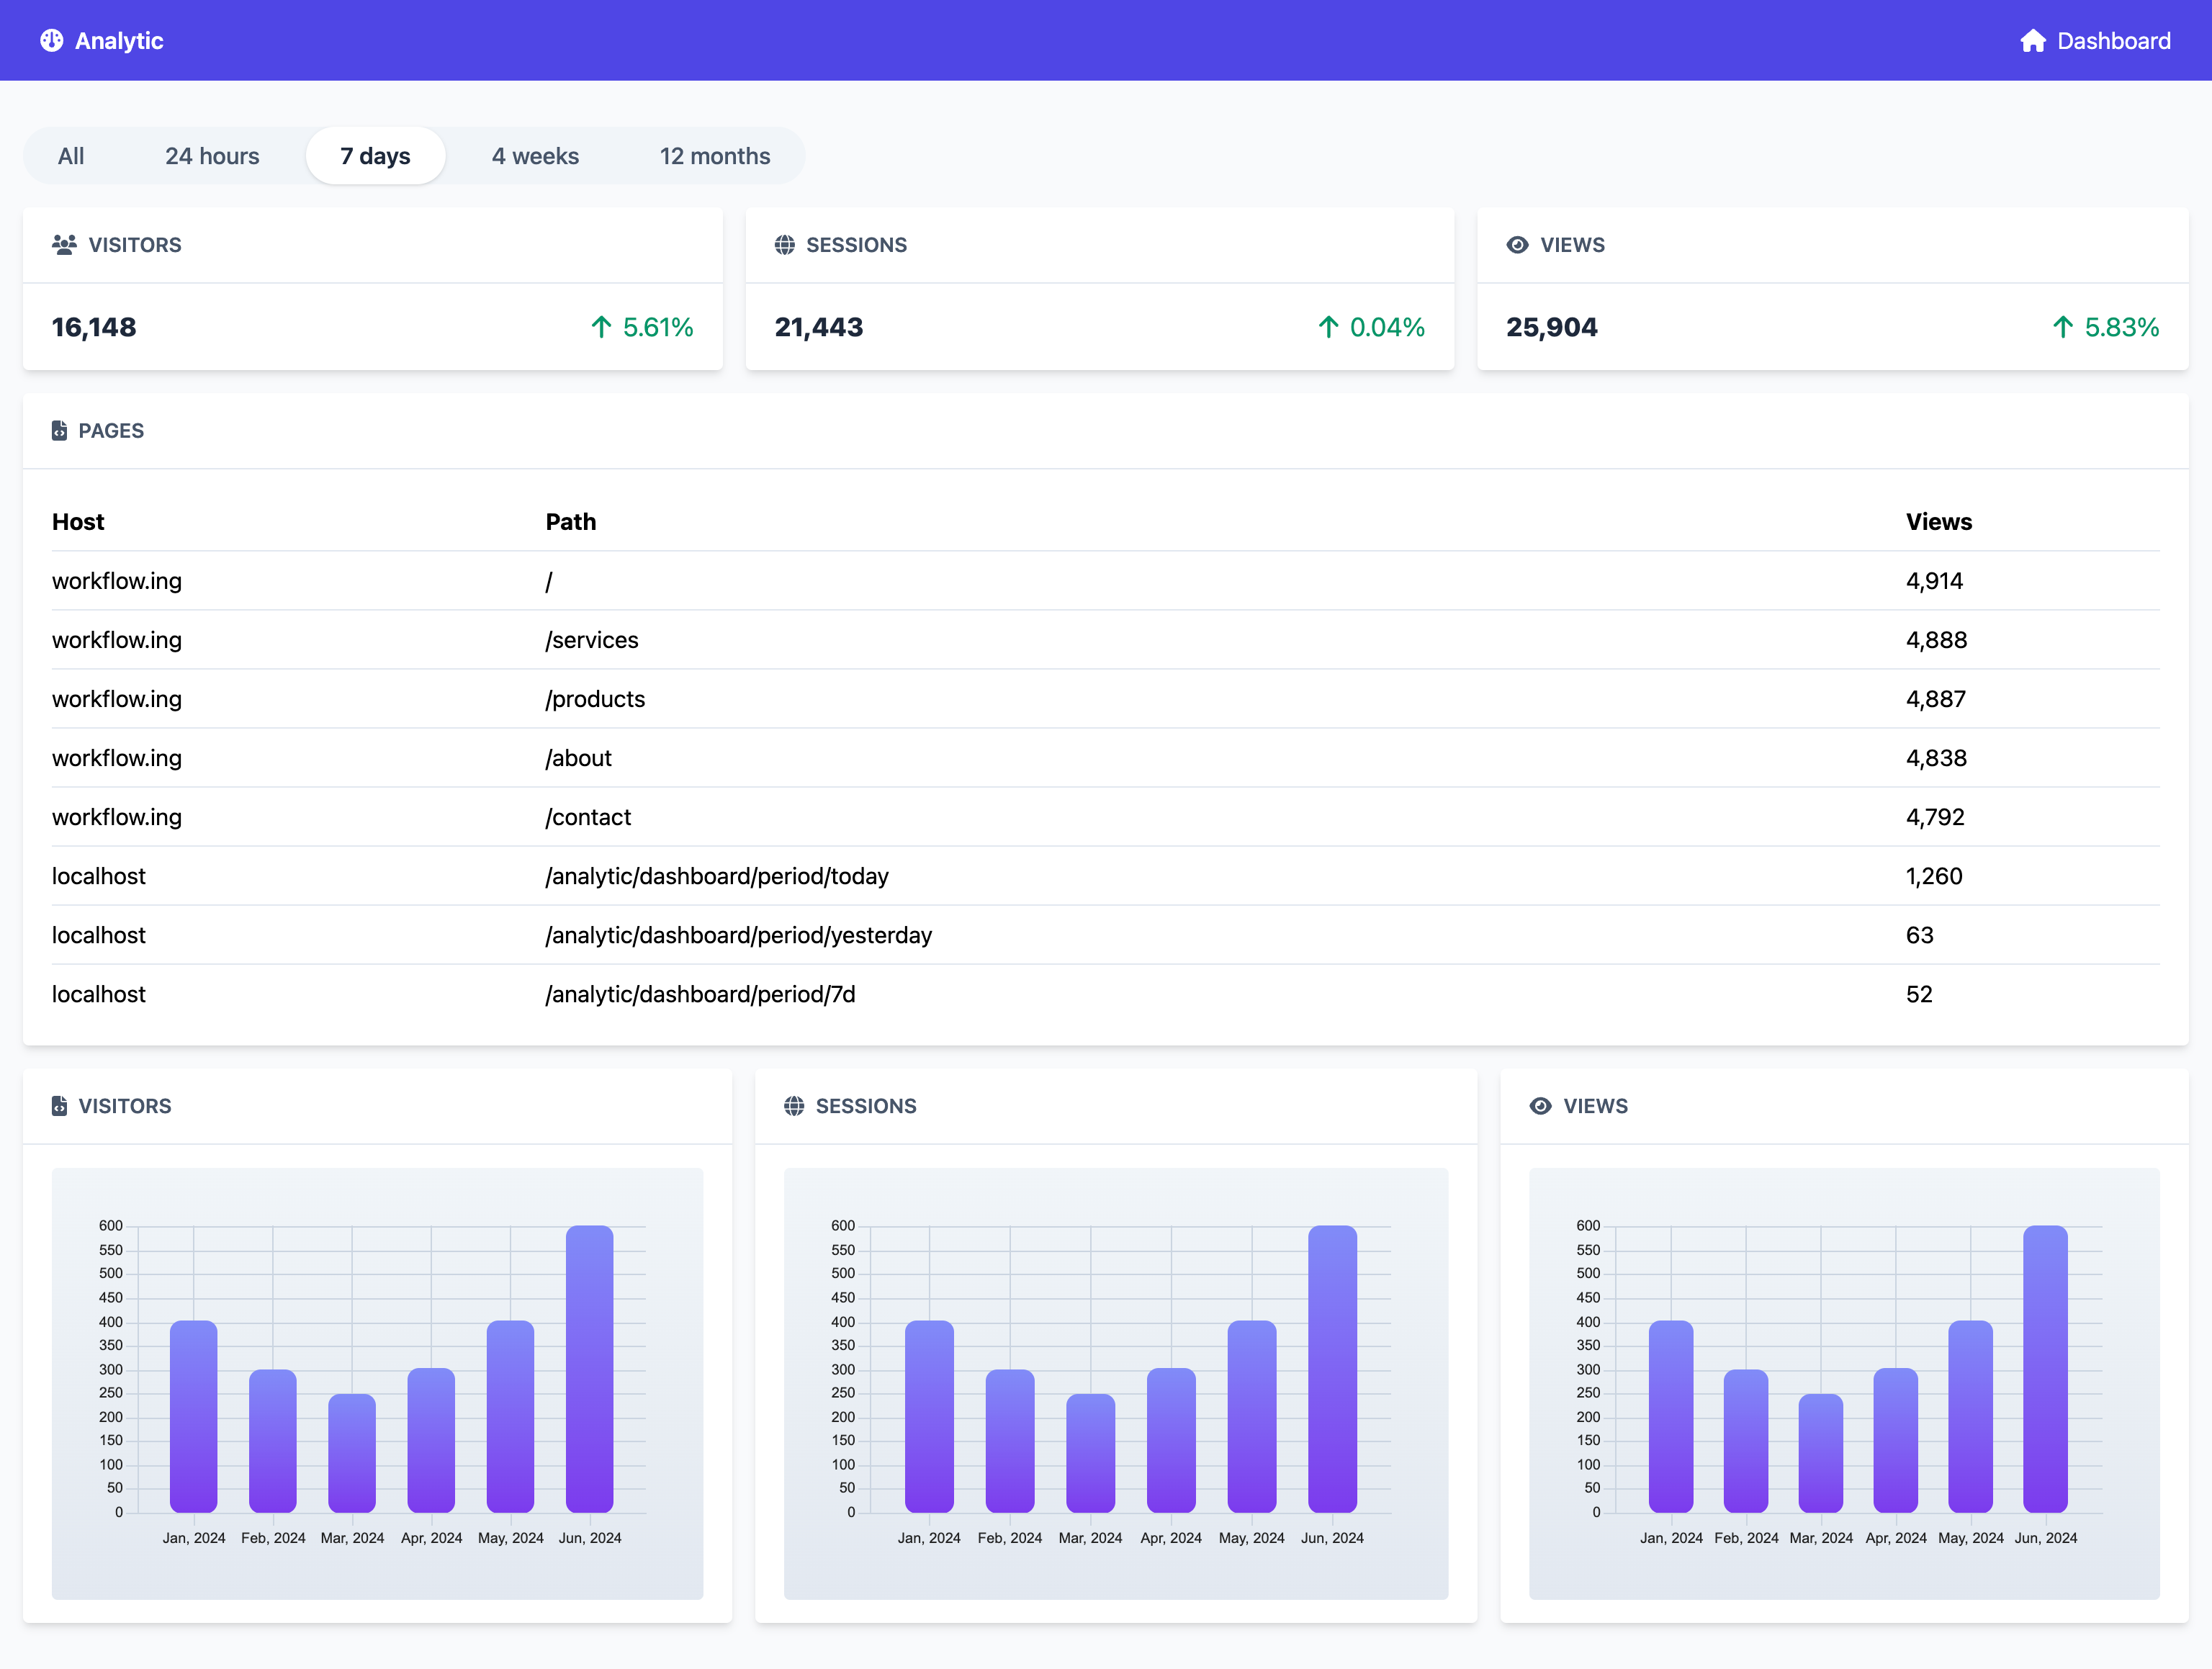
Task: Click the 16,148 visitors total
Action: [x=94, y=327]
